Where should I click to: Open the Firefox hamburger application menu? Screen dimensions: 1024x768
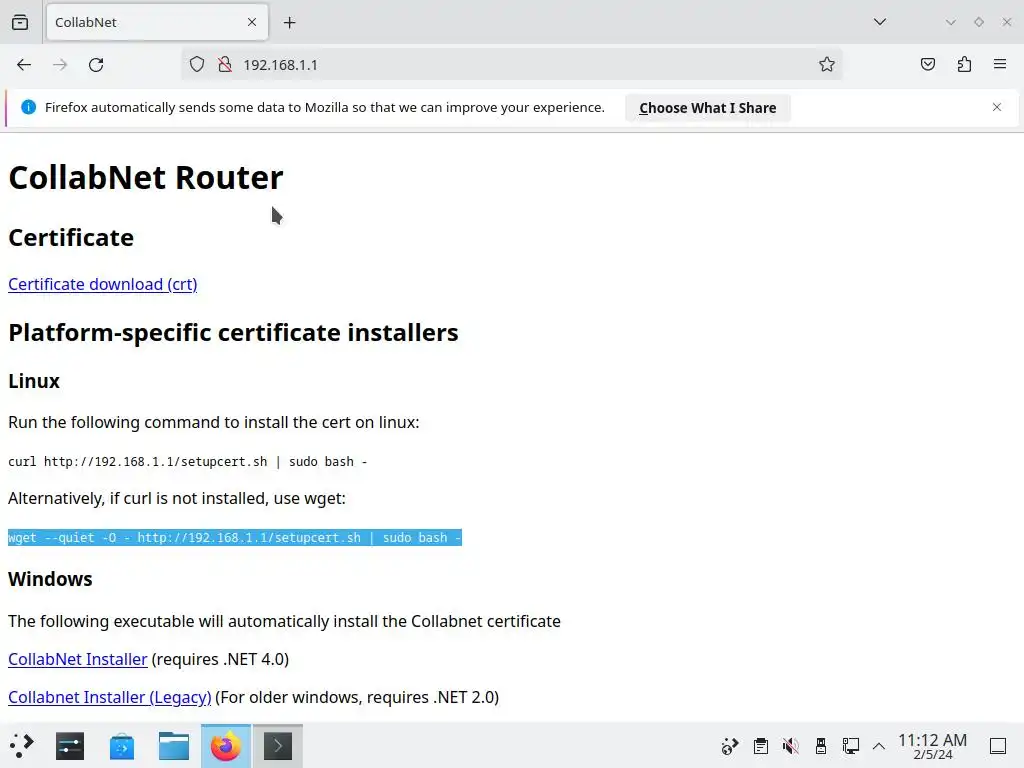point(1000,65)
